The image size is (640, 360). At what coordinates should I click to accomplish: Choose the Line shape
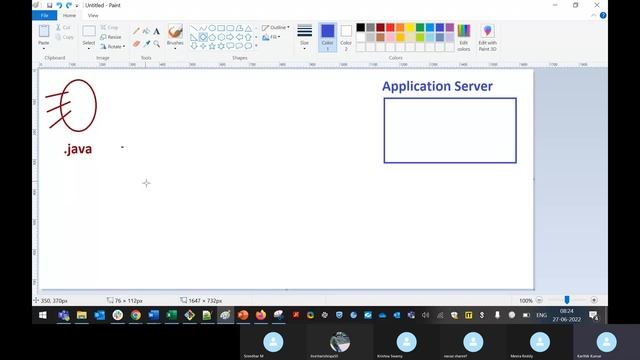tap(194, 28)
